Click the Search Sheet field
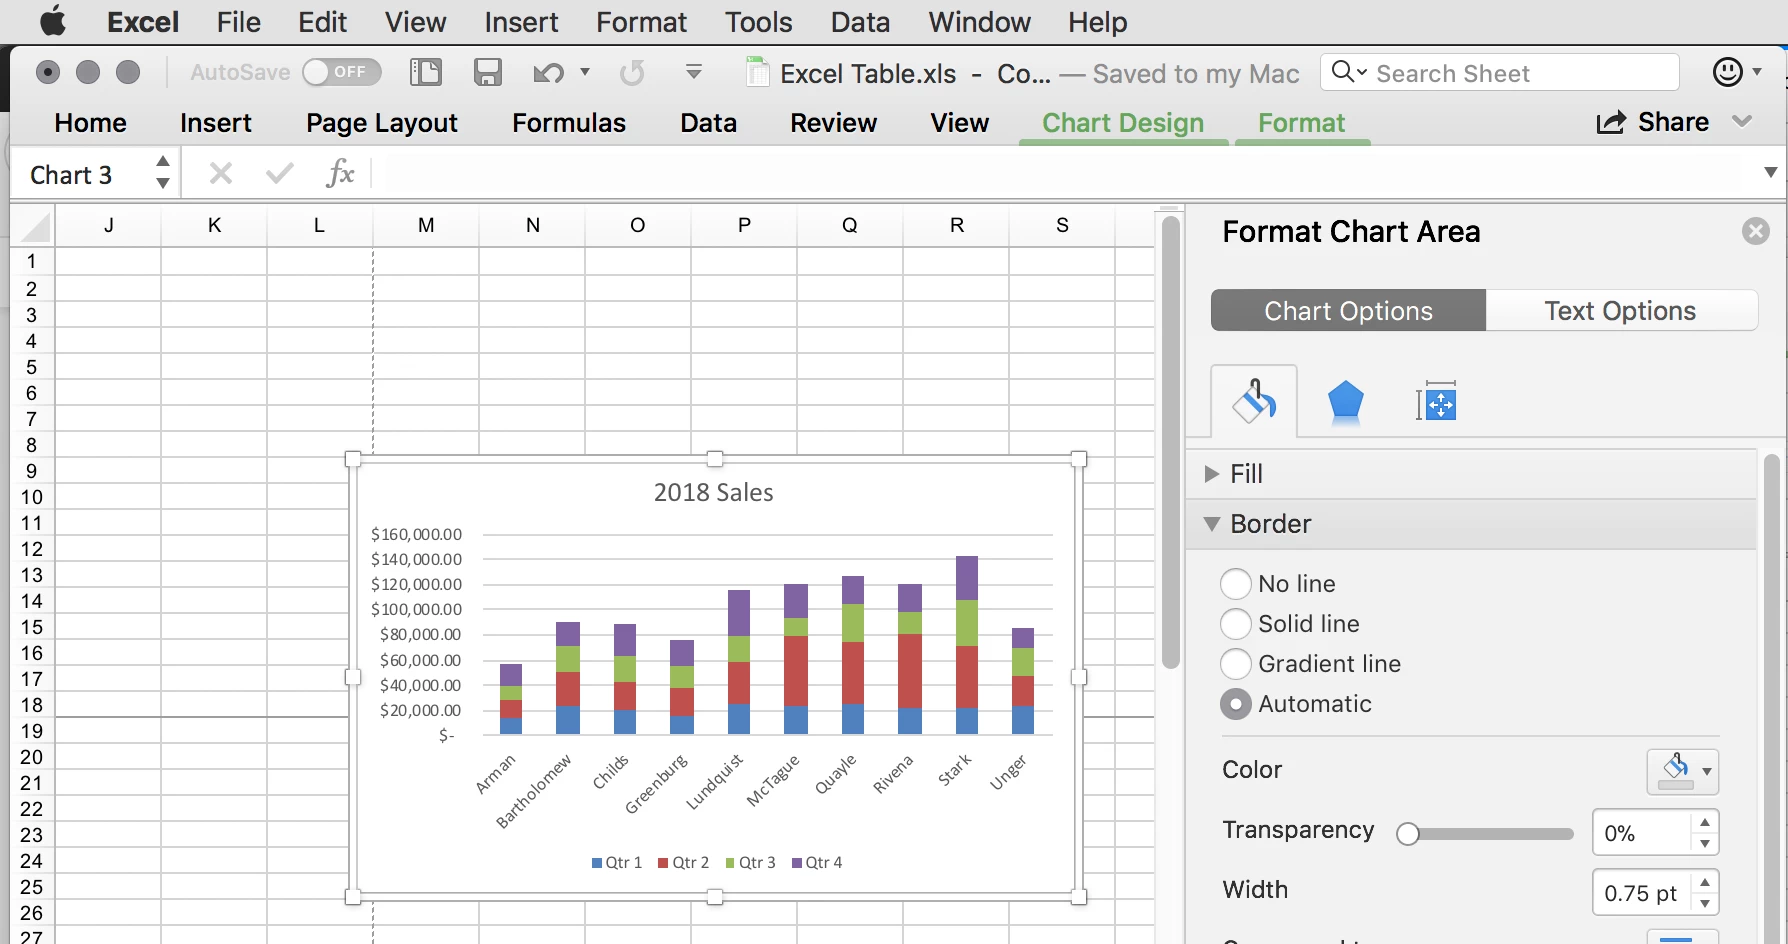The height and width of the screenshot is (944, 1788). pos(1499,72)
